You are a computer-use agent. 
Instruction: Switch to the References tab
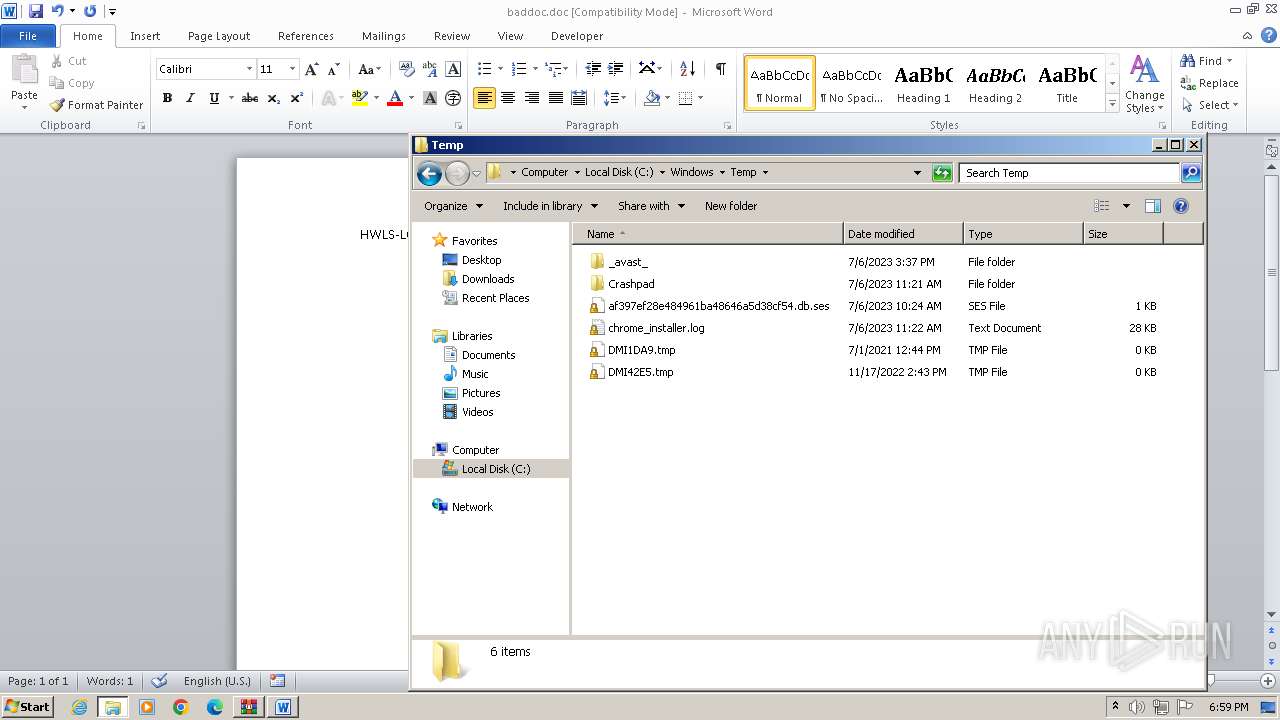point(306,36)
